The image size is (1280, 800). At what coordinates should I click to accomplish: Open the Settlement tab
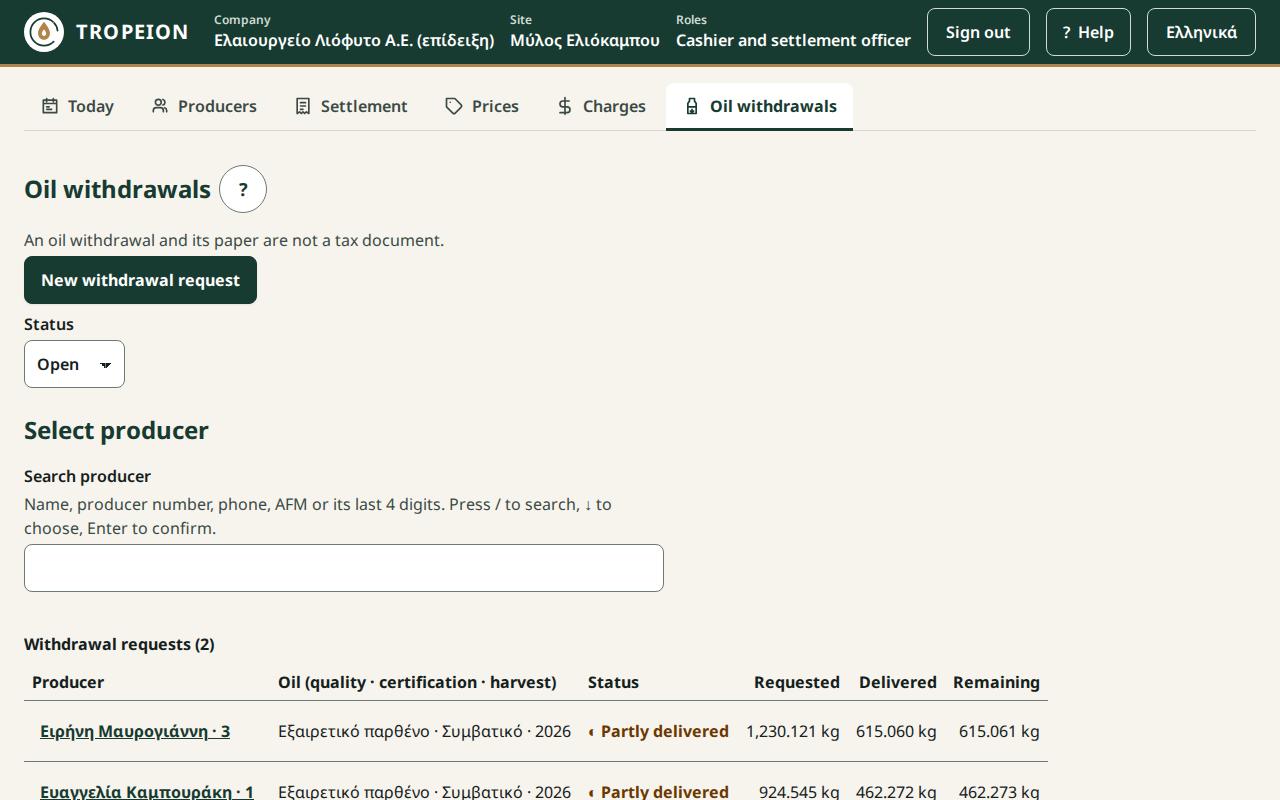[351, 106]
